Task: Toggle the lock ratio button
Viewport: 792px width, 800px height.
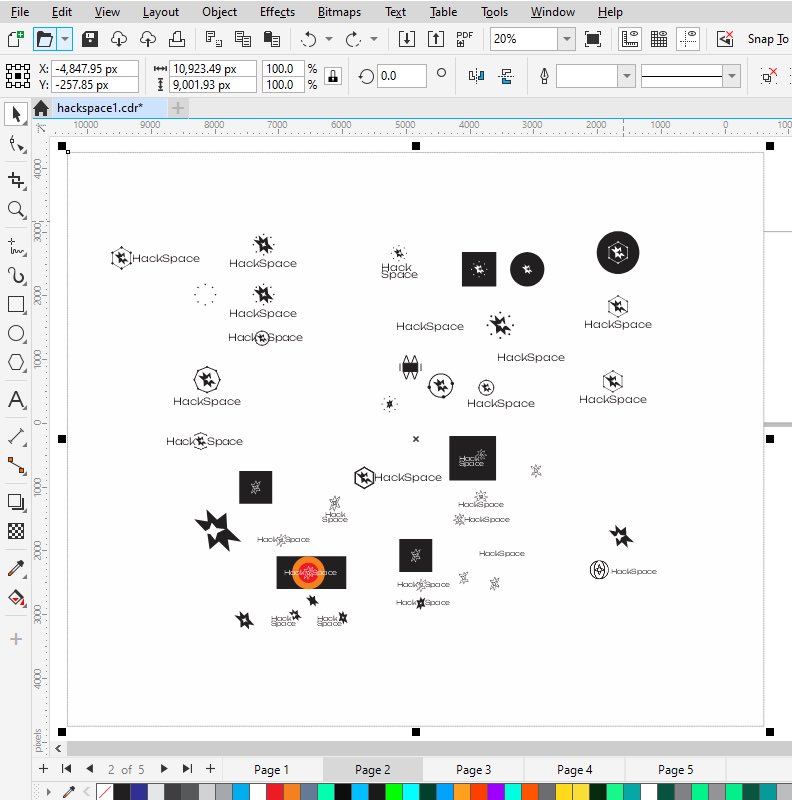Action: tap(333, 77)
